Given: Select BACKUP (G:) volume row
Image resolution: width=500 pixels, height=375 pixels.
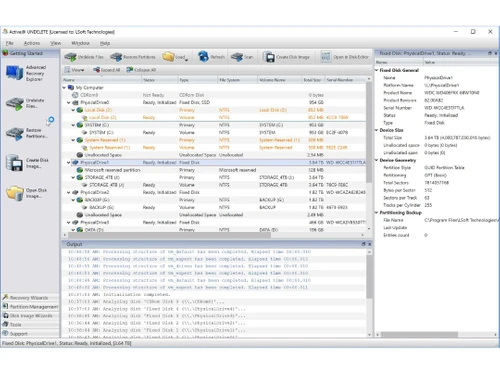Looking at the screenshot, I should click(214, 208).
